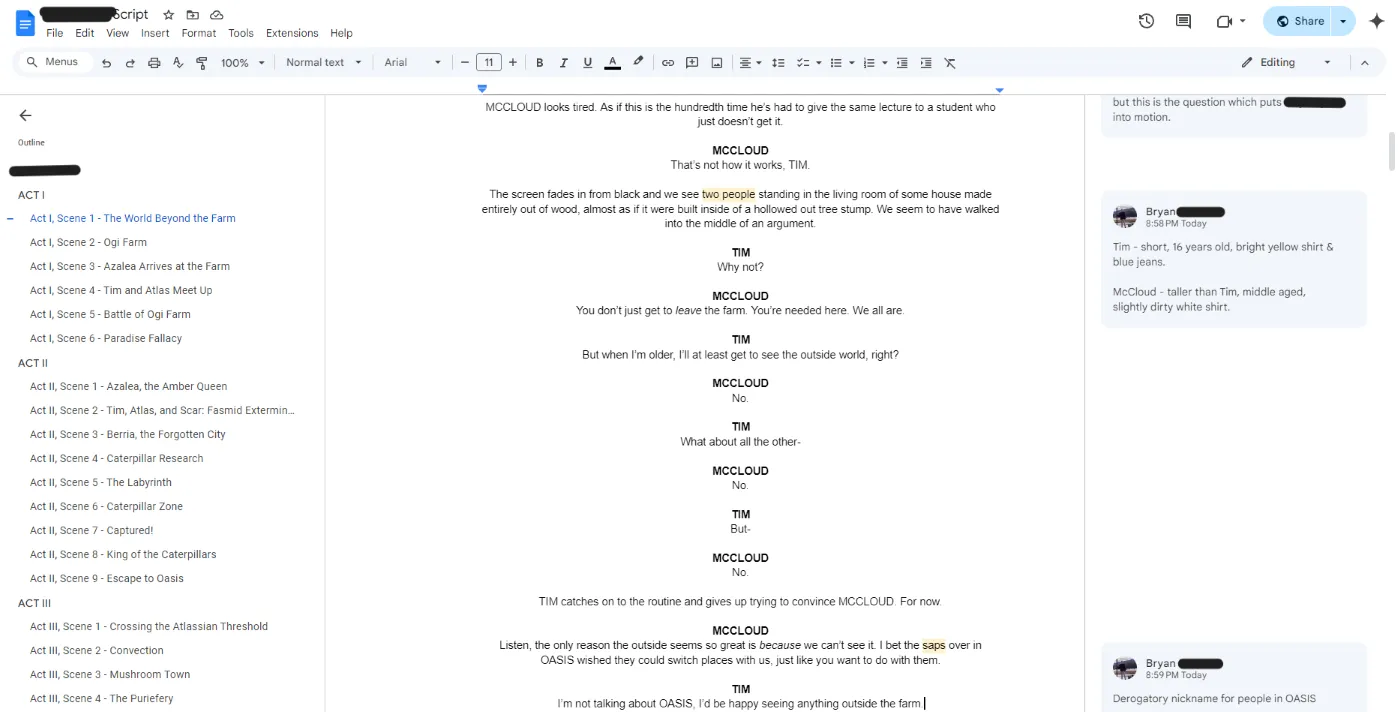Screen dimensions: 1398x712
Task: Open the zoom level dropdown
Action: coord(243,63)
